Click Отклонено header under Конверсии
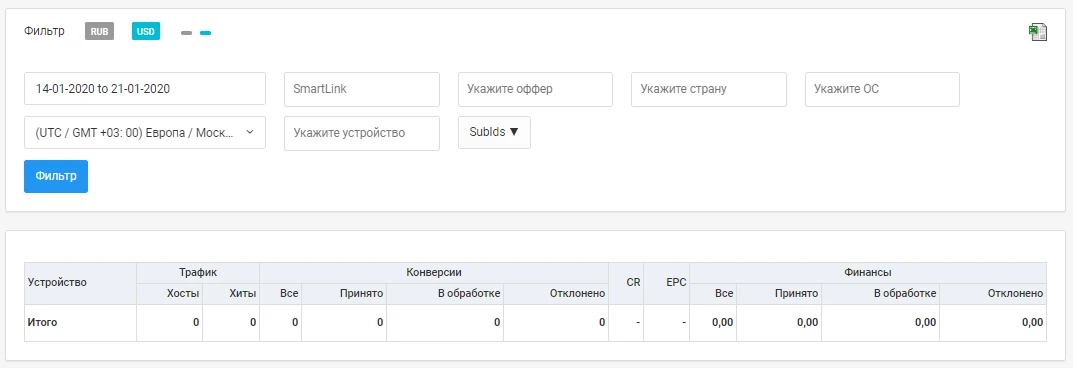1073x368 pixels. [556, 293]
